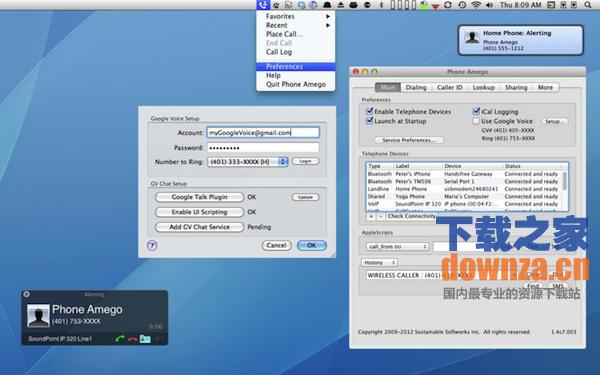Select Preferences in the menu

pos(295,67)
